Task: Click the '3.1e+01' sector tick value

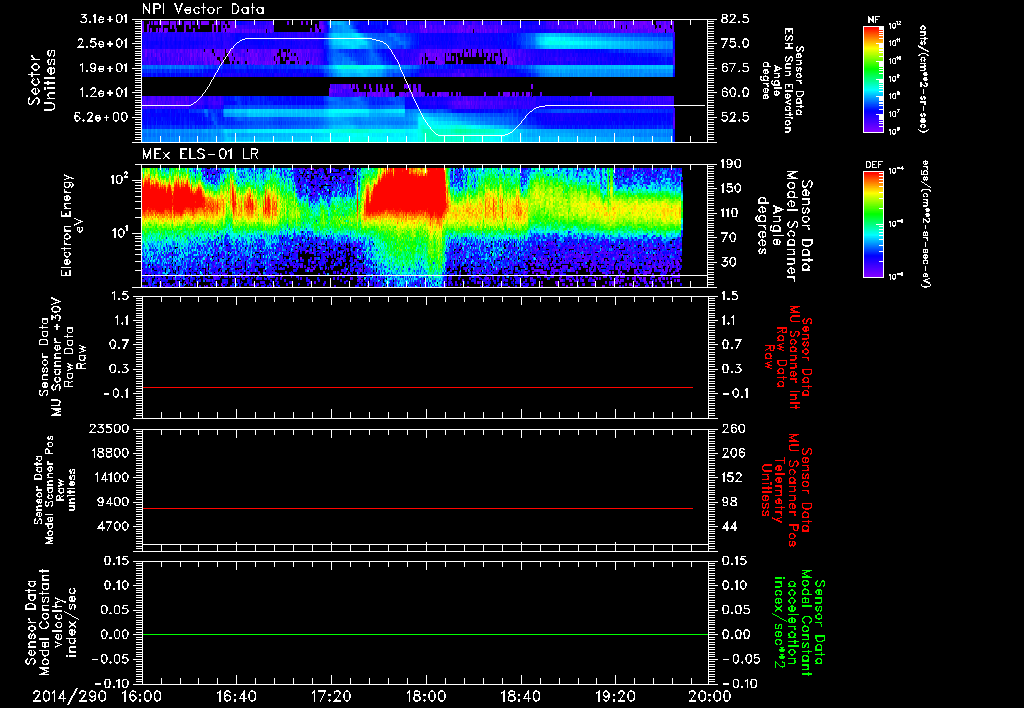Action: (x=102, y=19)
